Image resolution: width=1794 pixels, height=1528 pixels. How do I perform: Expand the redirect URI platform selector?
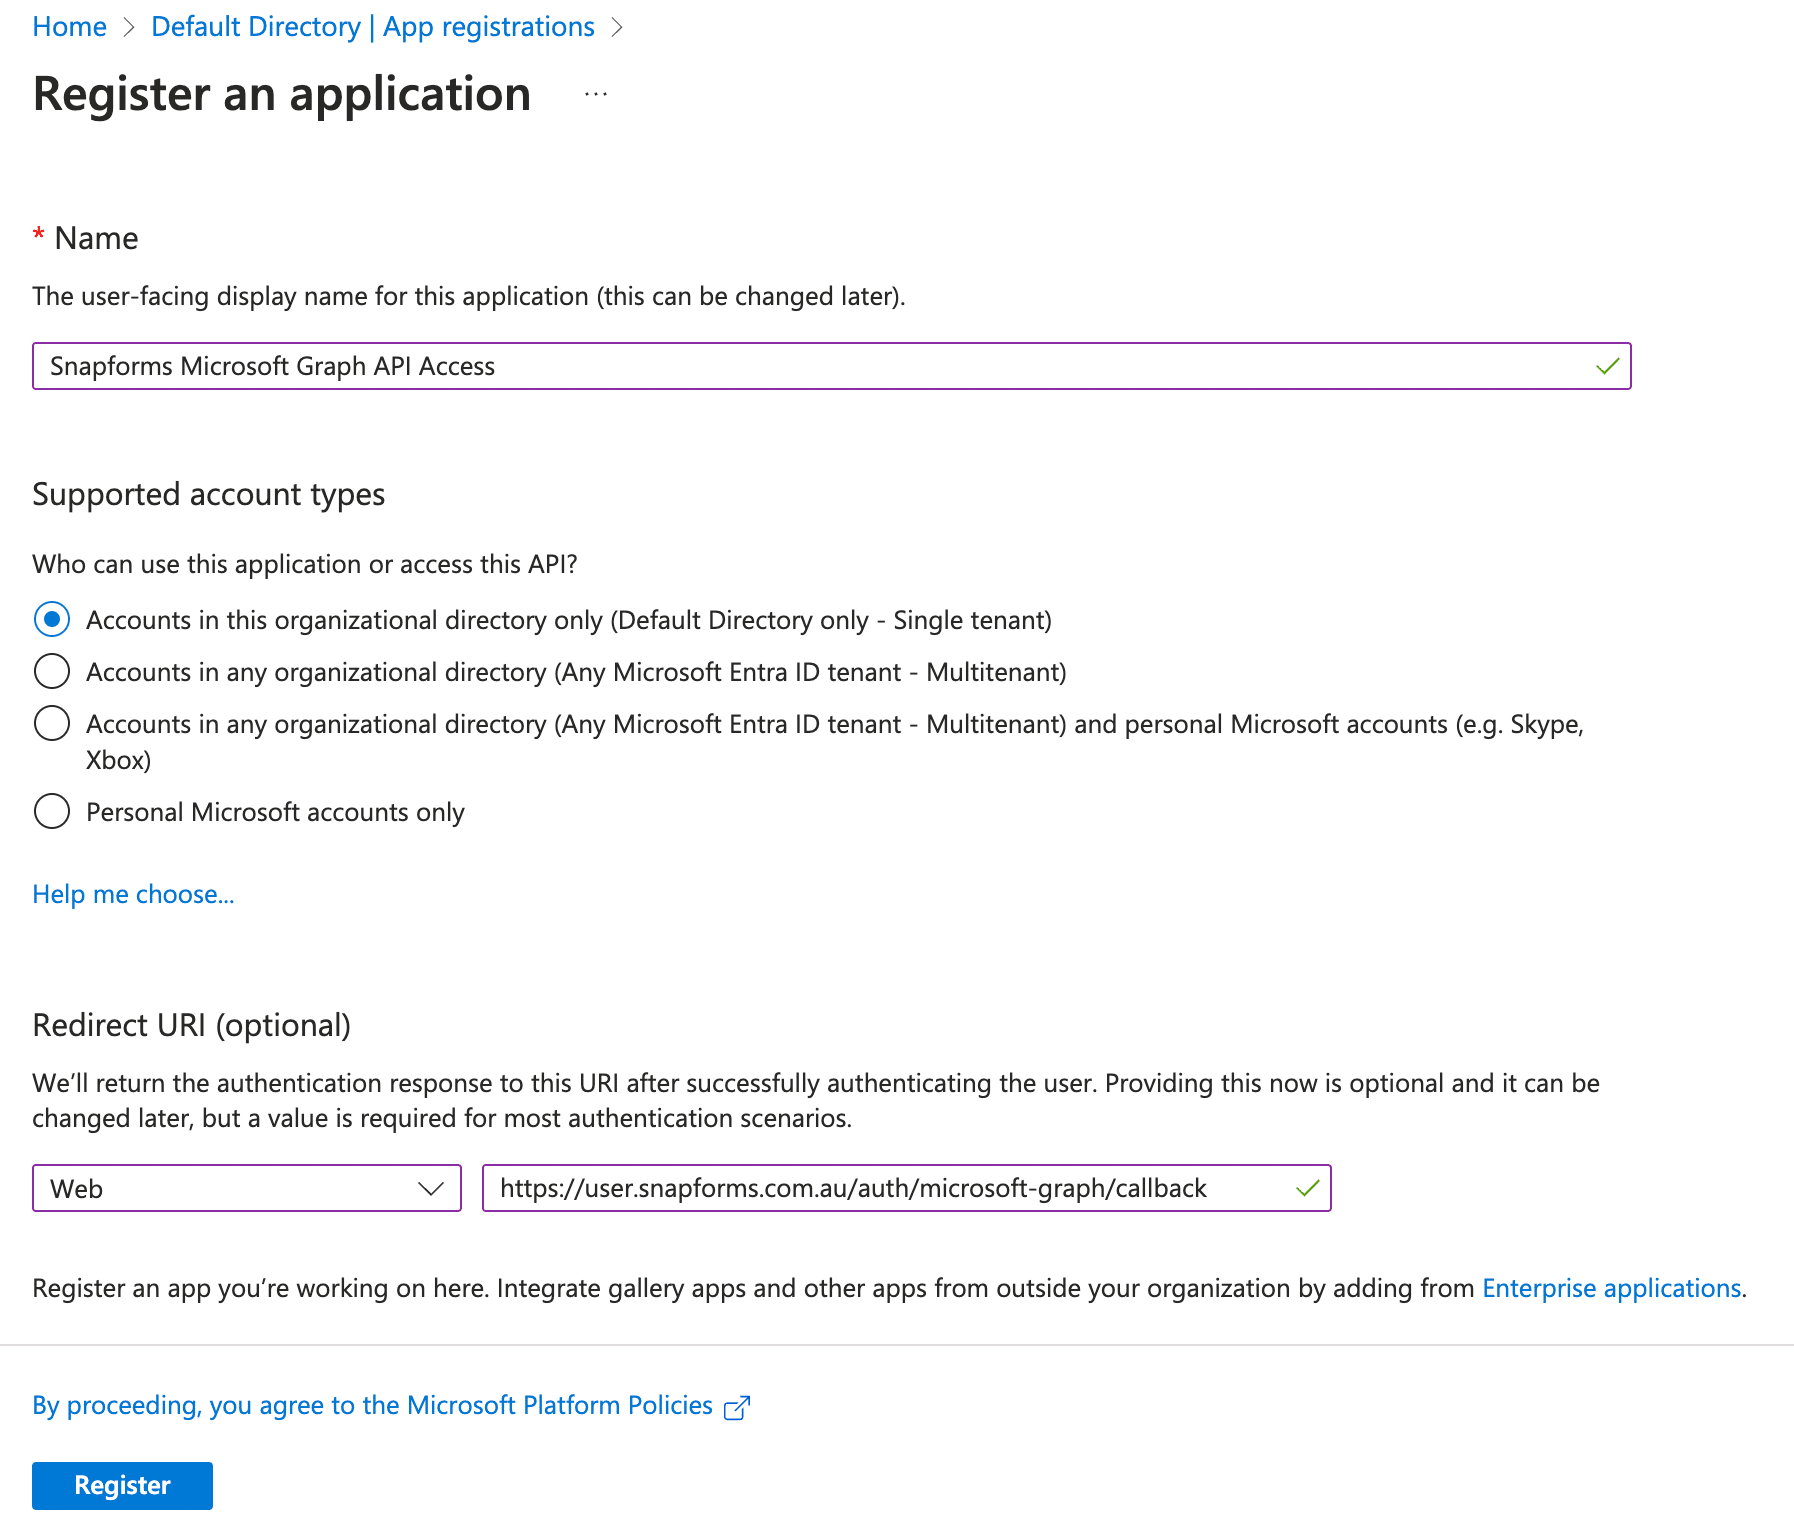point(432,1189)
